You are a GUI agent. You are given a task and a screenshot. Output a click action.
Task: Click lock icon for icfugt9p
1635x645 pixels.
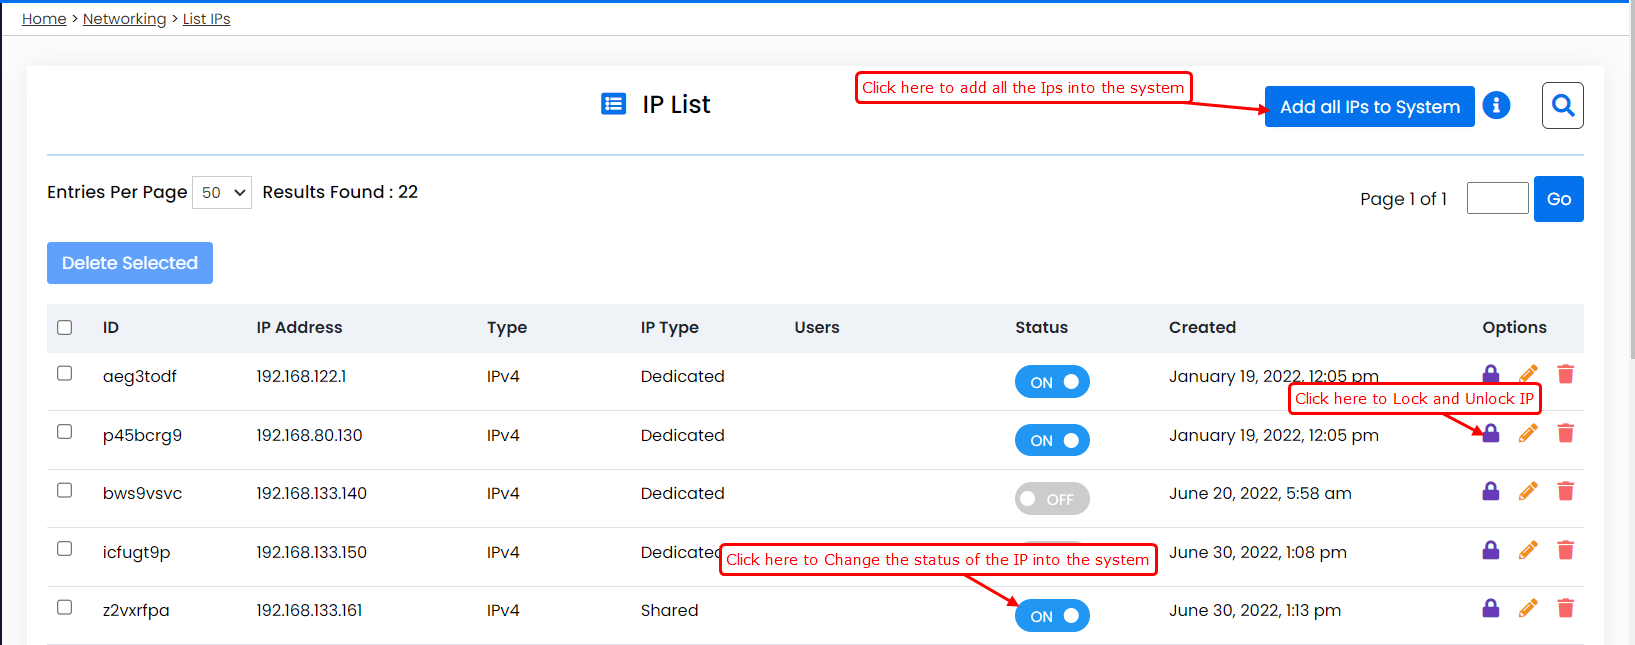1490,550
